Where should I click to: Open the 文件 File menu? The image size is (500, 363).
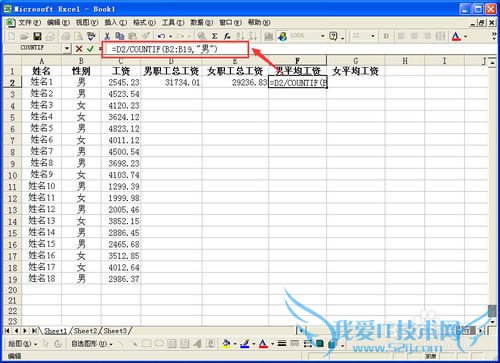pyautogui.click(x=30, y=22)
